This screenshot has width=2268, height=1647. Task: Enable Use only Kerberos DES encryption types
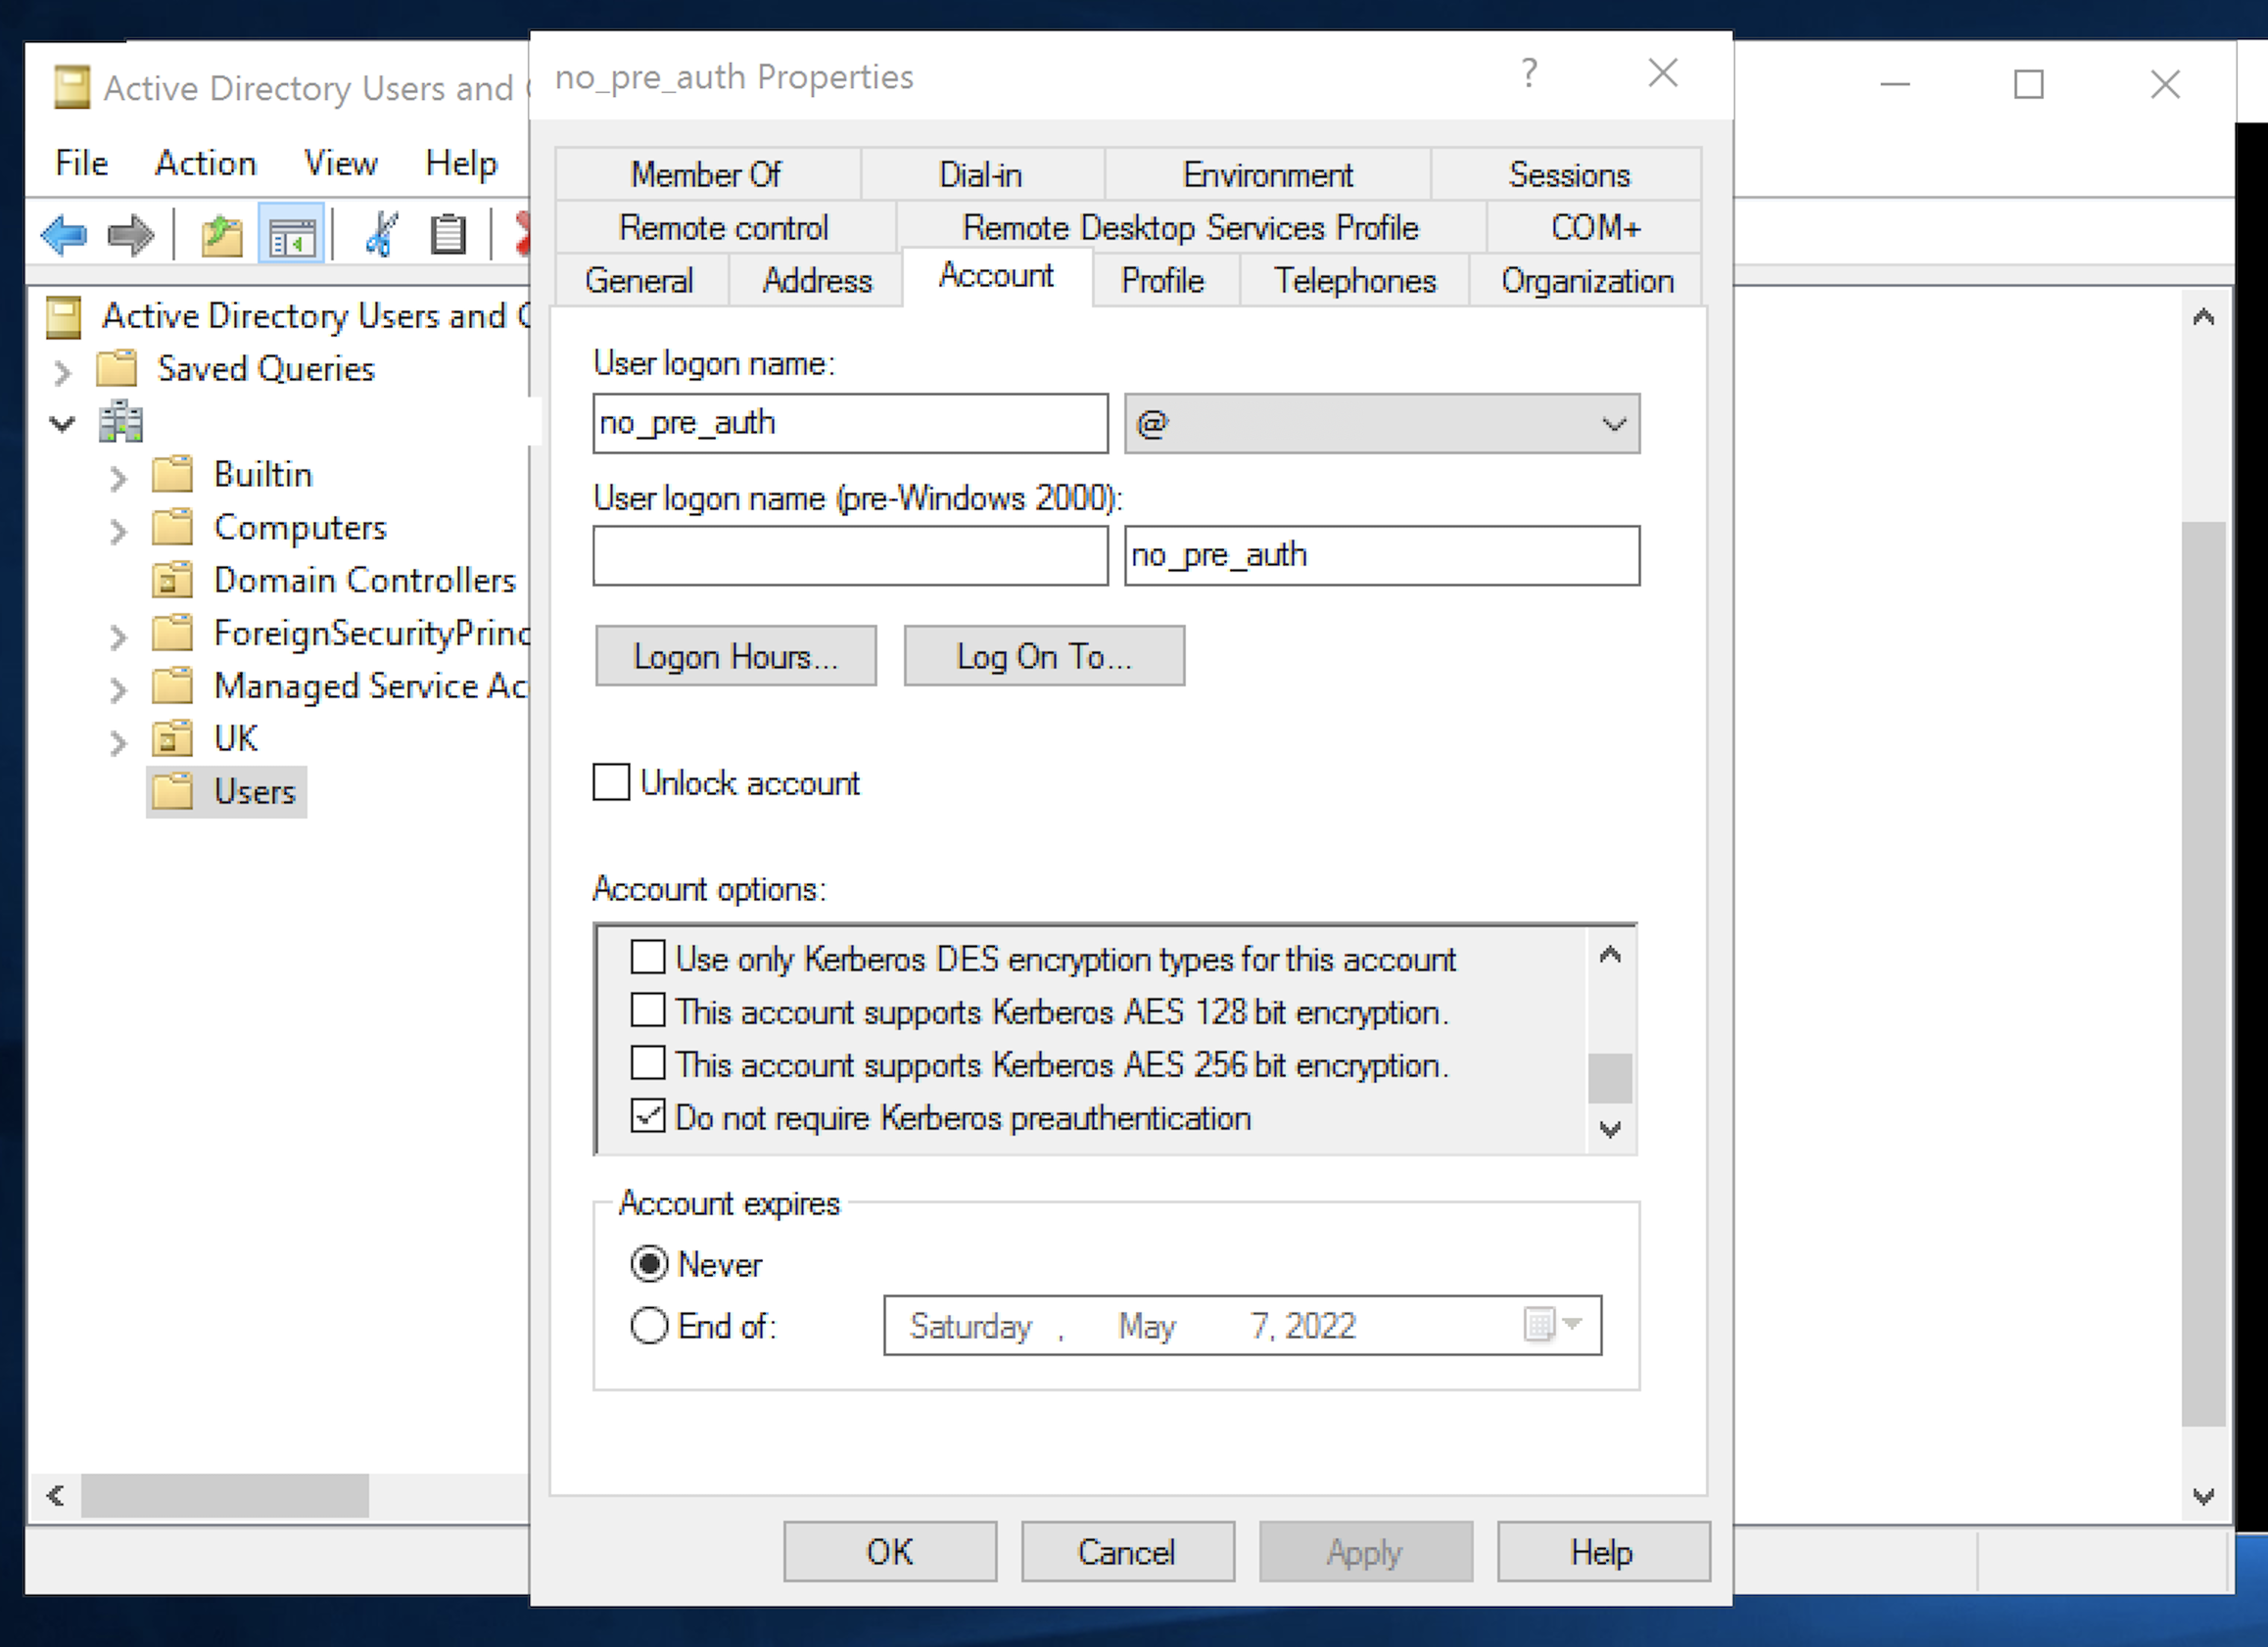click(x=648, y=958)
